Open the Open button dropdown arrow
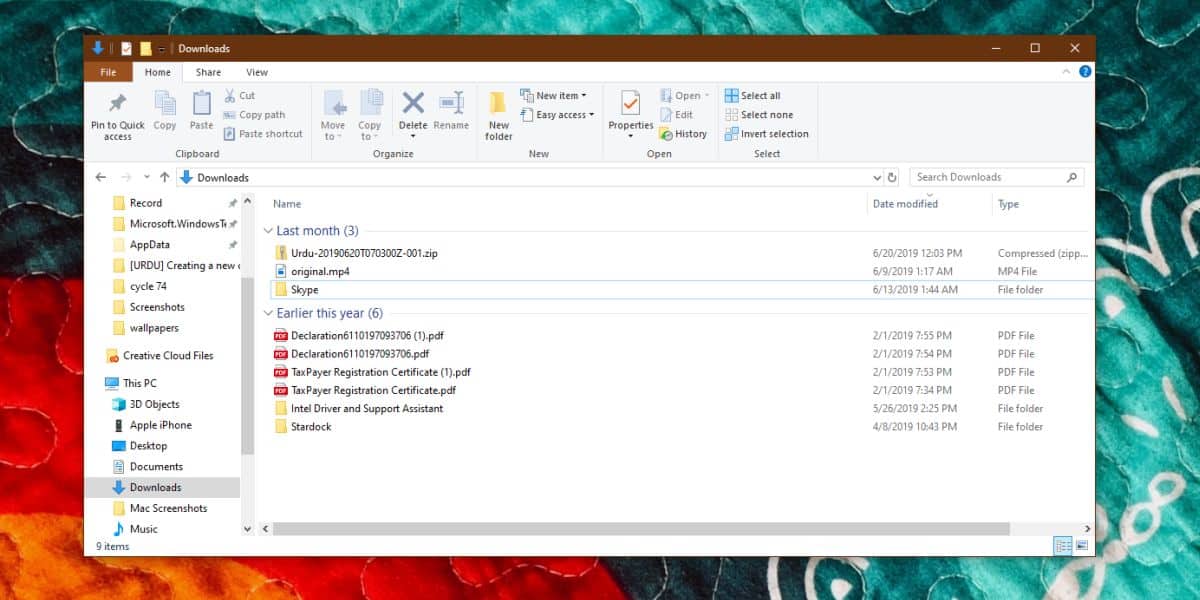The image size is (1200, 600). pyautogui.click(x=707, y=96)
